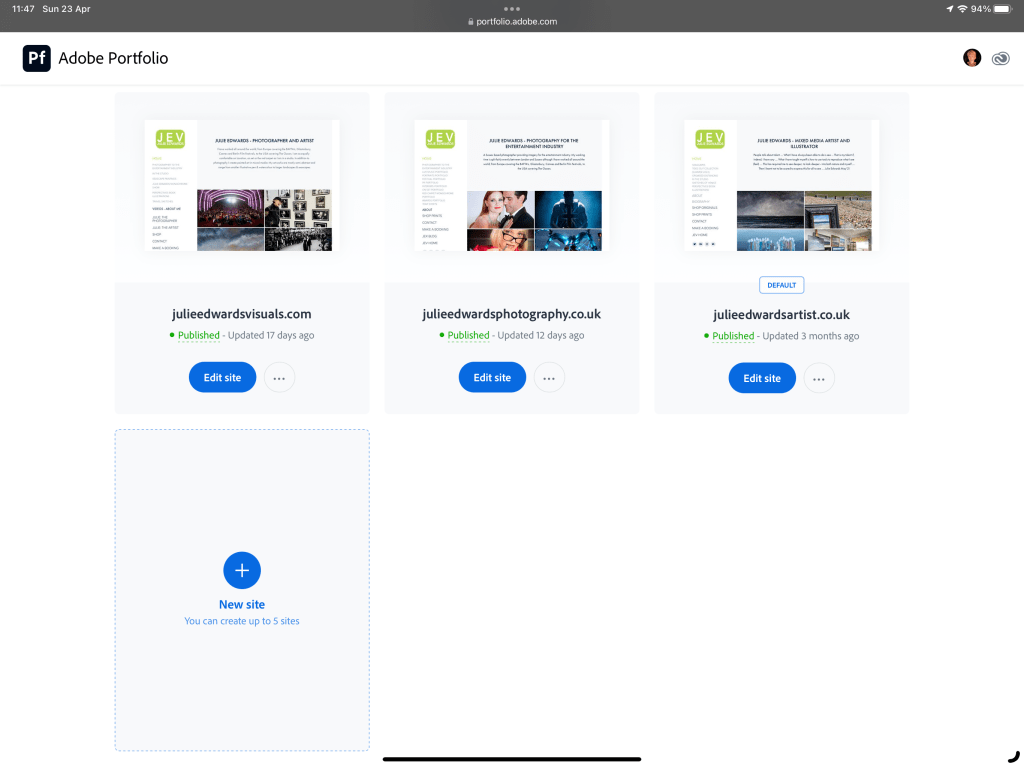
Task: Tap the three-dot multitasking menu at top
Action: pos(512,8)
